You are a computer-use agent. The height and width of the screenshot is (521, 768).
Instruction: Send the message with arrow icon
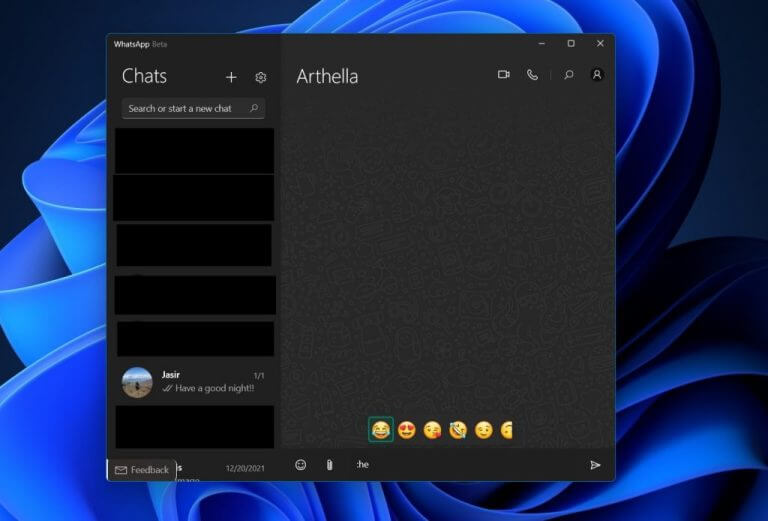click(595, 465)
